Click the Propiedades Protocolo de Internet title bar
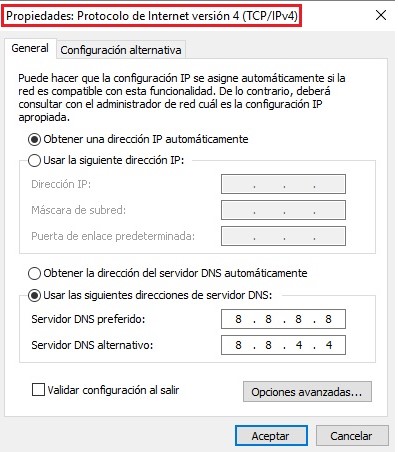This screenshot has width=398, height=452. pos(152,16)
